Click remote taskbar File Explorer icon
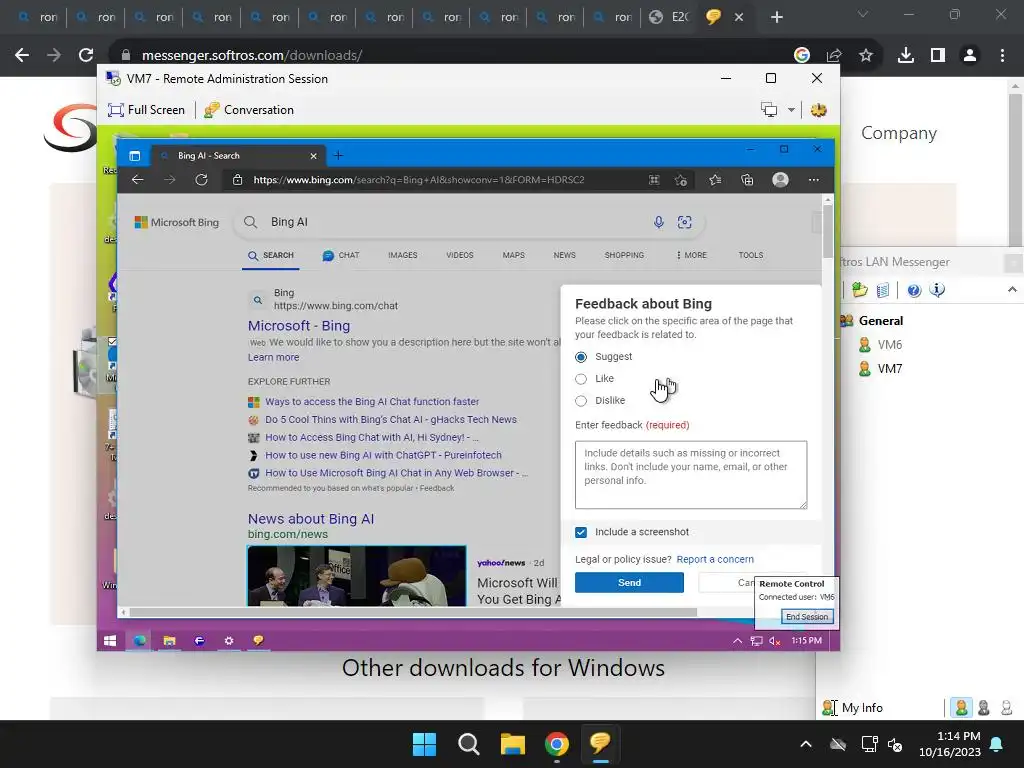This screenshot has width=1024, height=768. (x=169, y=641)
